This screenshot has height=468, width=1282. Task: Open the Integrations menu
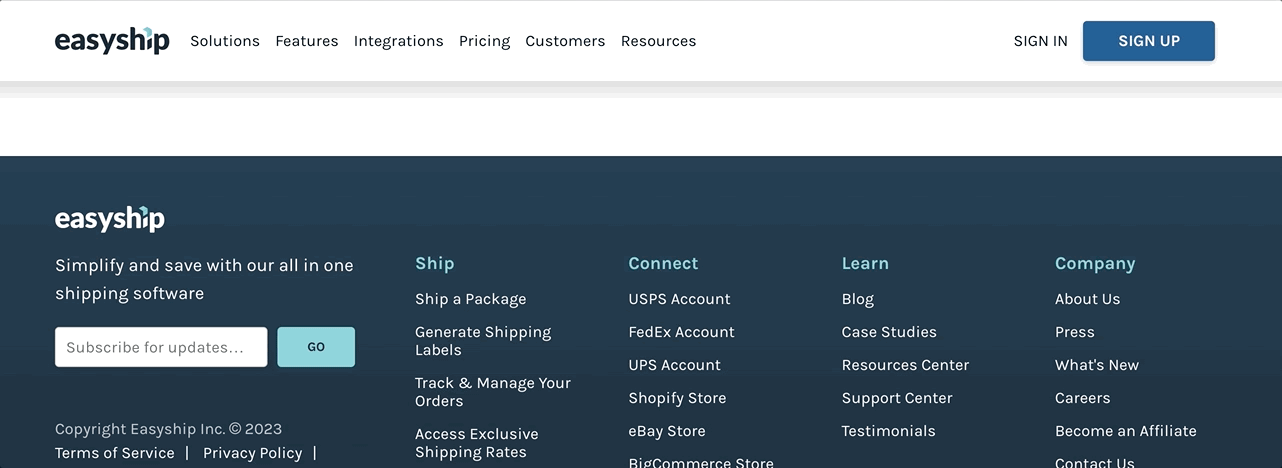[398, 41]
